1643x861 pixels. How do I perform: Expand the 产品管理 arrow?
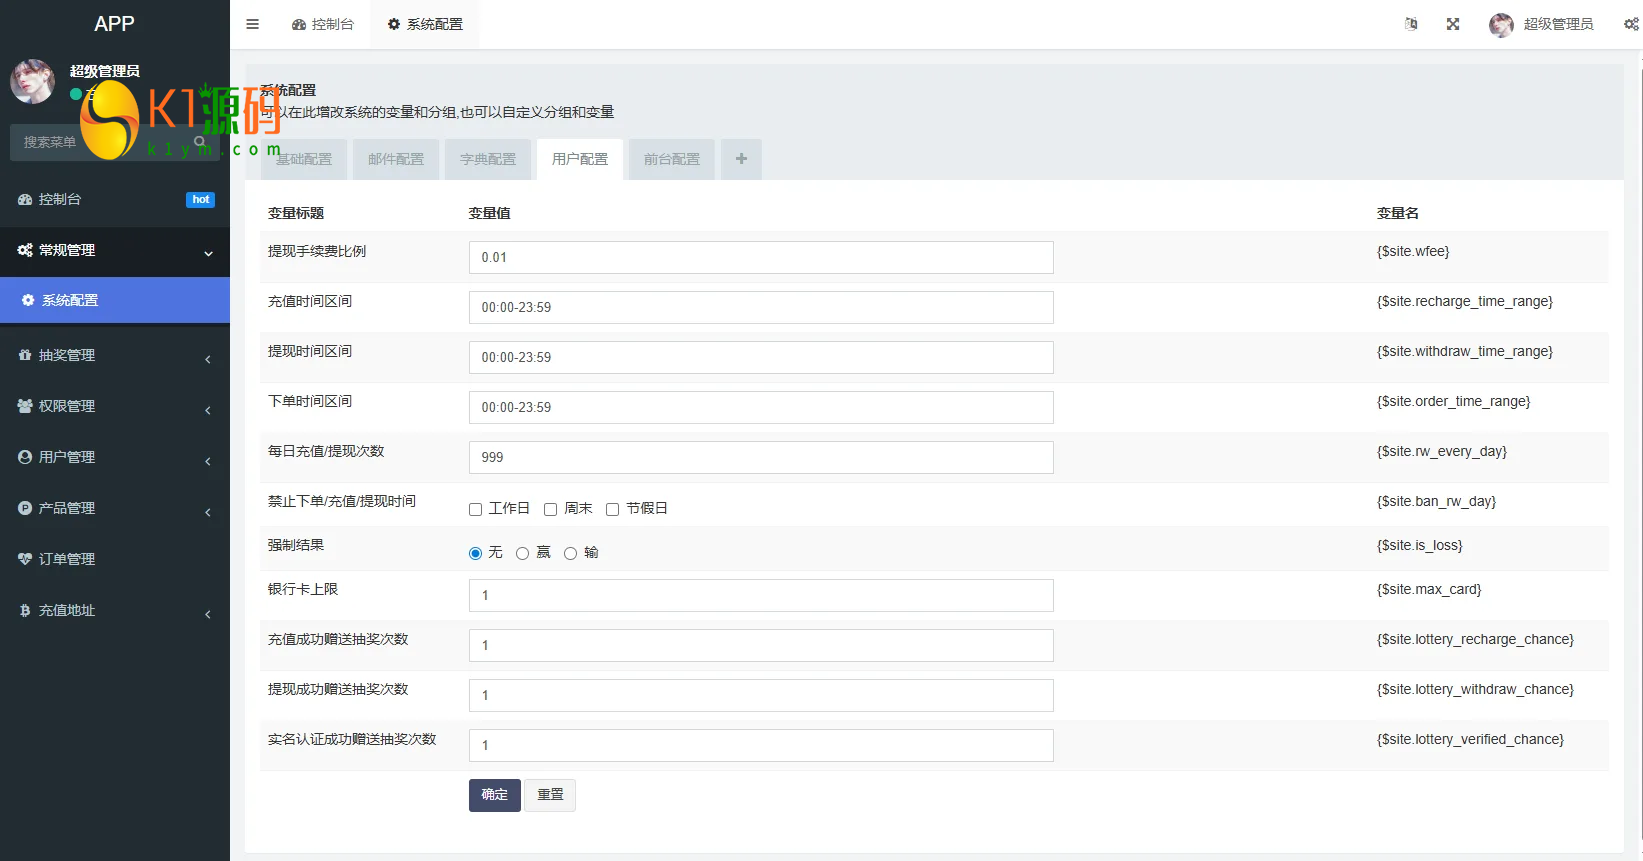tap(208, 512)
